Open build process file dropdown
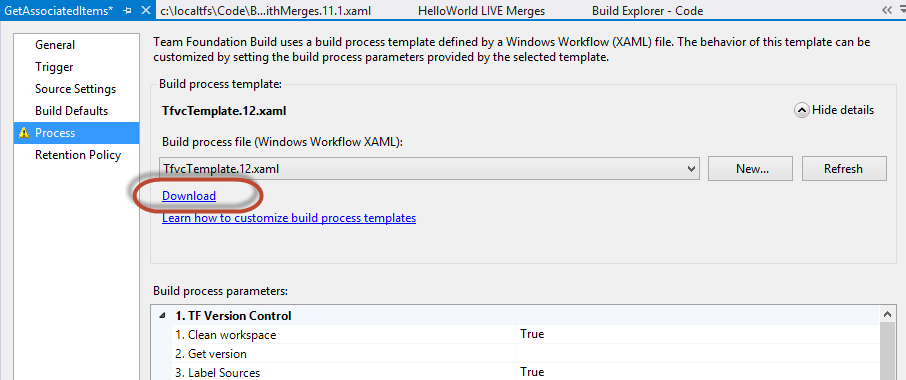906x380 pixels. pyautogui.click(x=691, y=169)
